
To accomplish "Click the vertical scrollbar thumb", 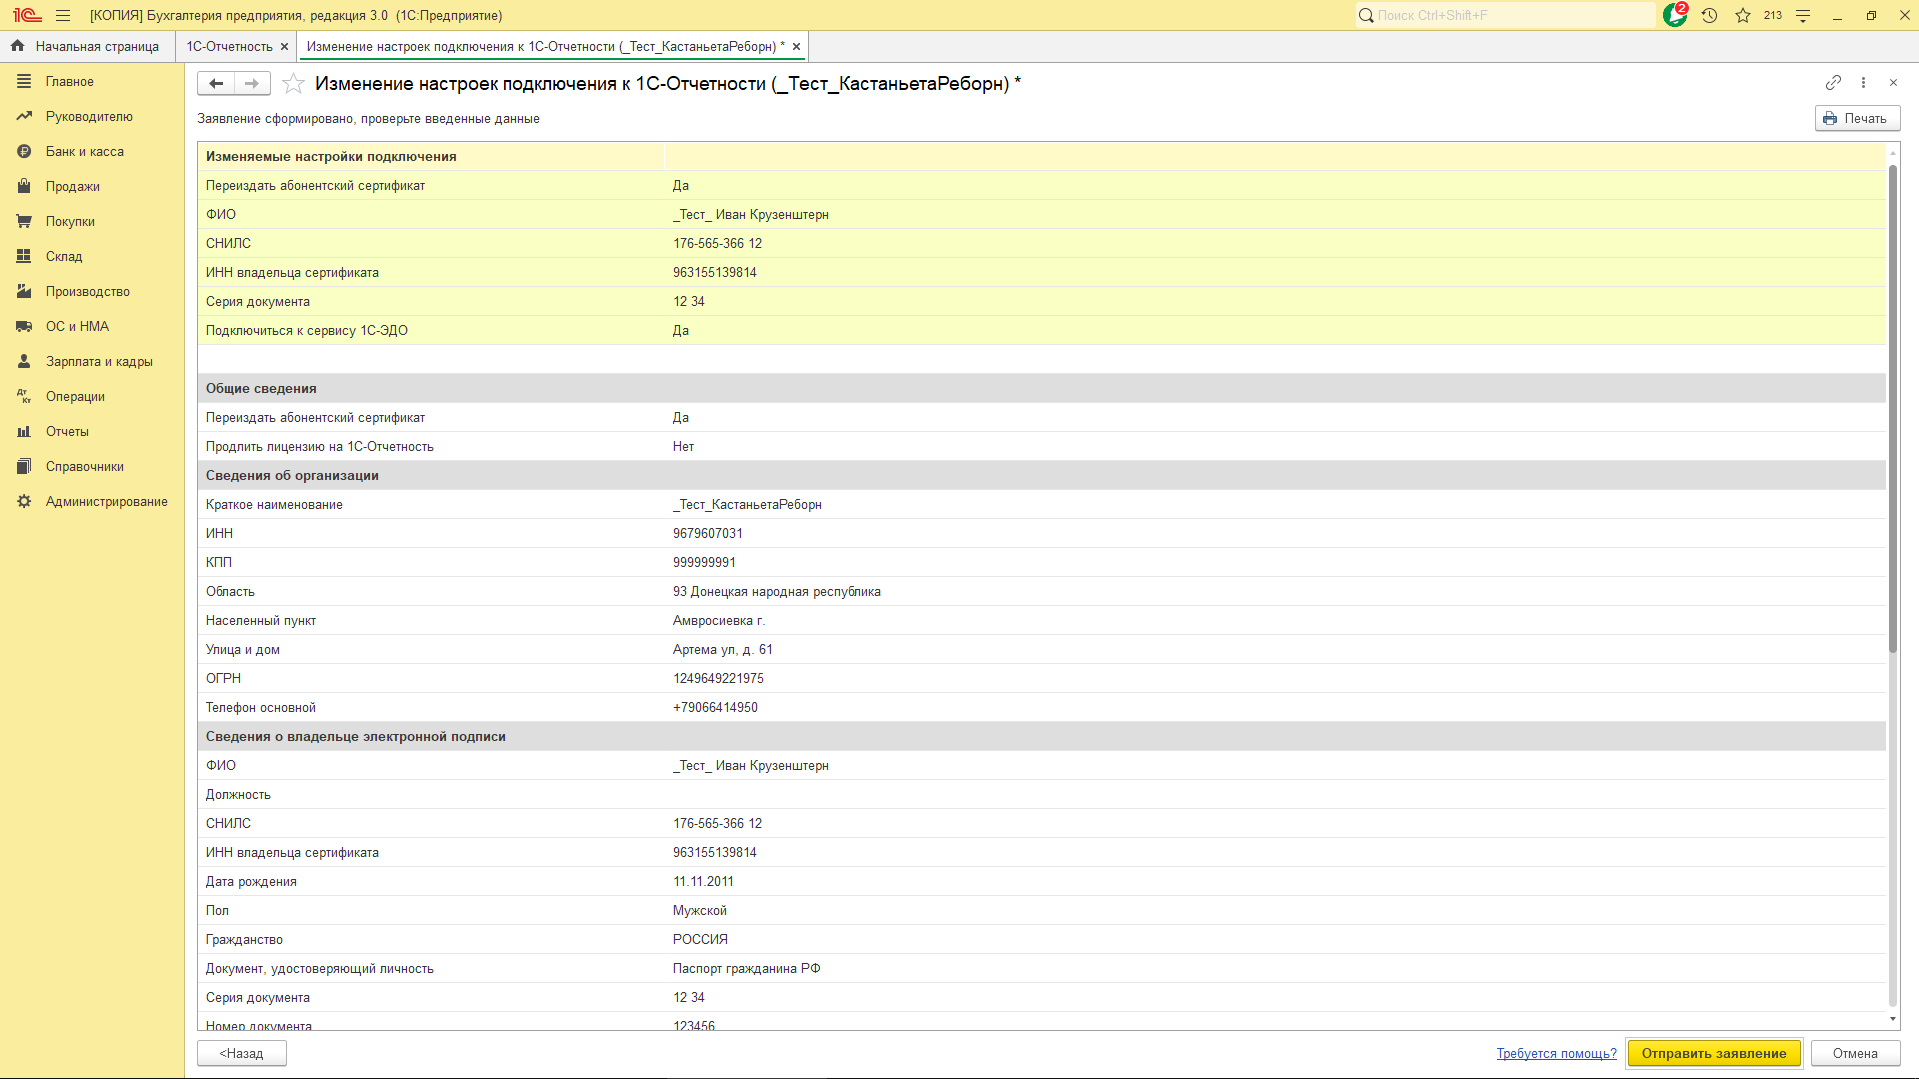I will tap(1892, 408).
